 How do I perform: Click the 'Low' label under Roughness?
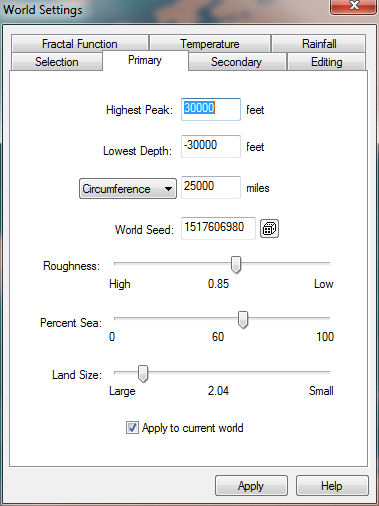coord(324,284)
